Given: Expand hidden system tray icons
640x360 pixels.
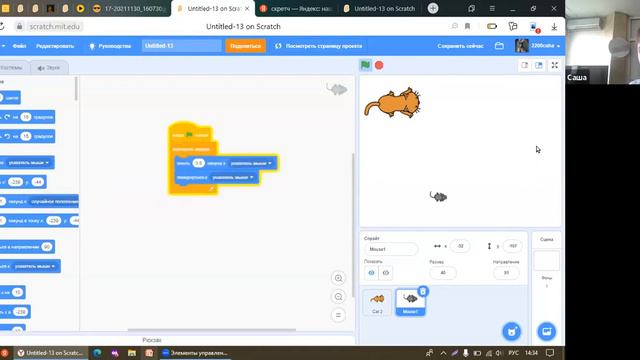Looking at the screenshot, I should [x=443, y=353].
